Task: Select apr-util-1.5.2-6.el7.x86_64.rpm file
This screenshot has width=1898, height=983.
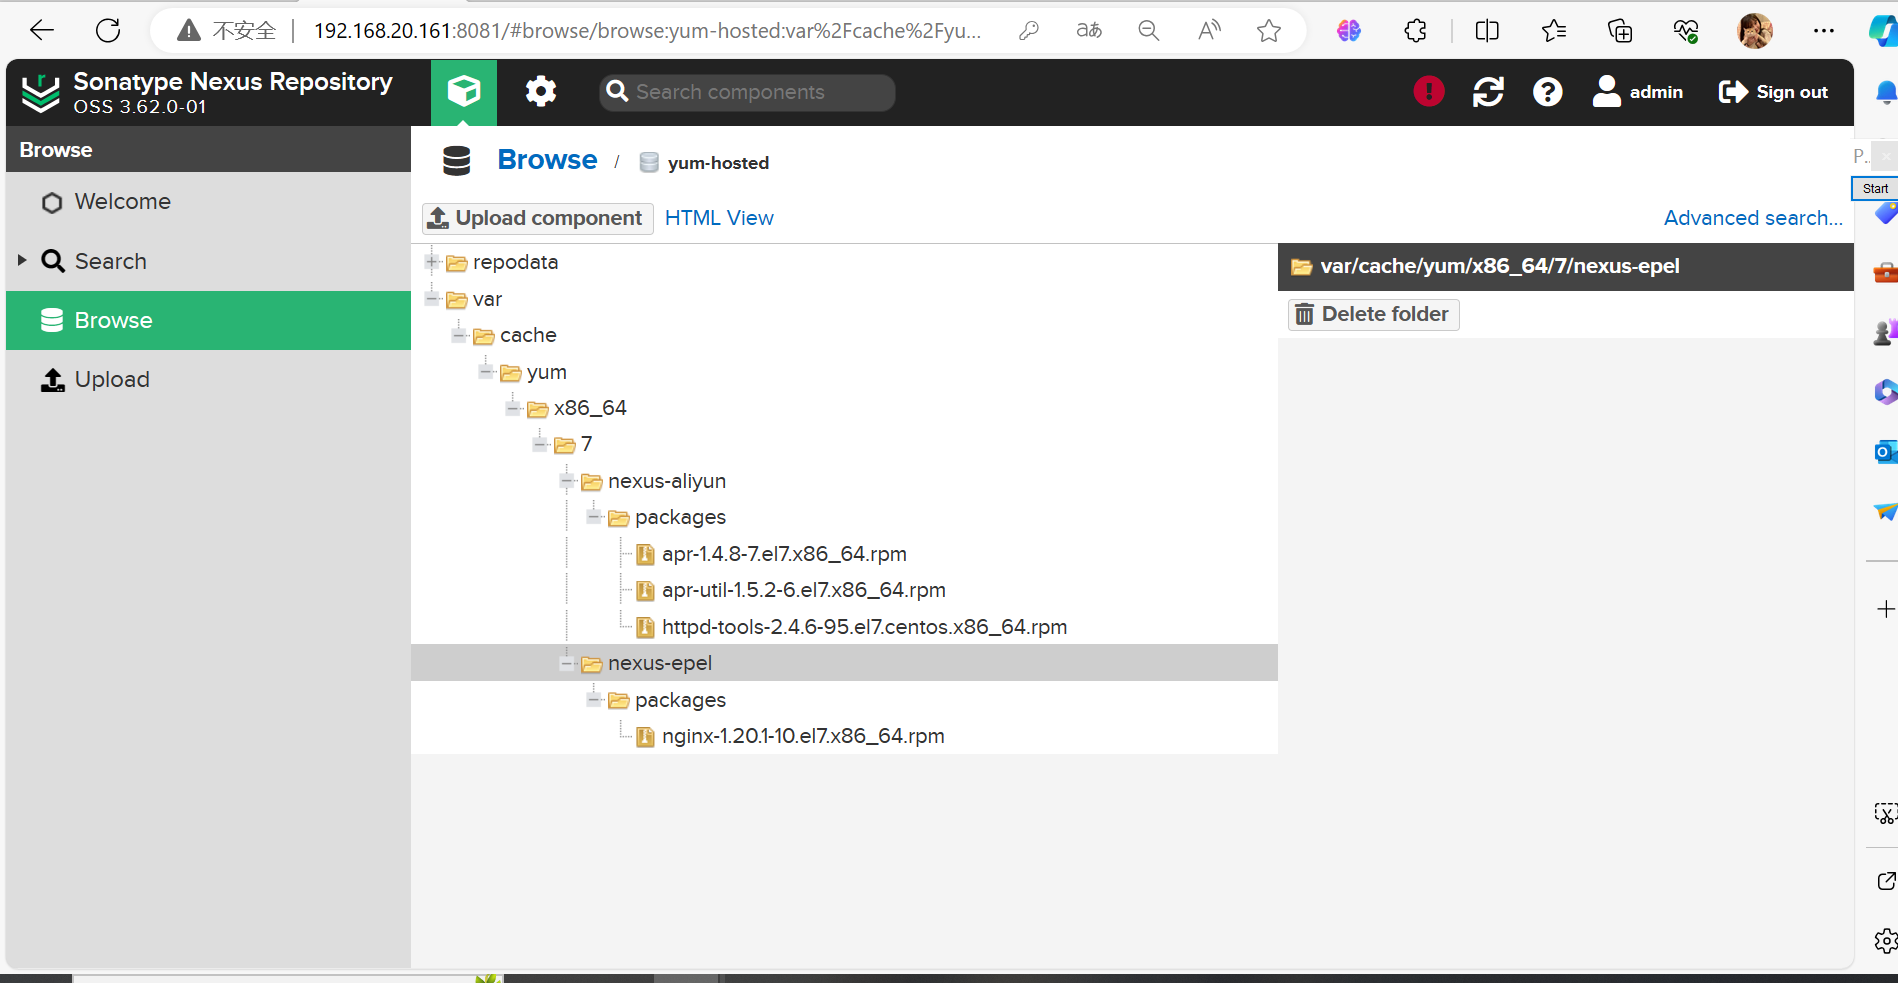Action: [803, 590]
